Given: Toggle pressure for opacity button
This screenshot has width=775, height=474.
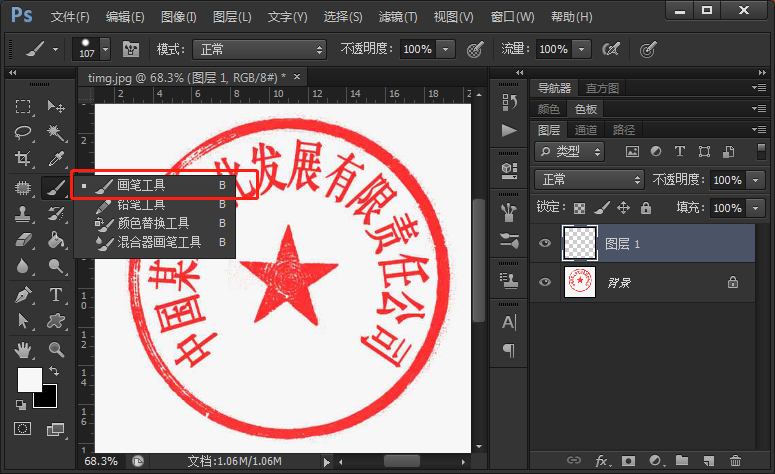Looking at the screenshot, I should (474, 49).
